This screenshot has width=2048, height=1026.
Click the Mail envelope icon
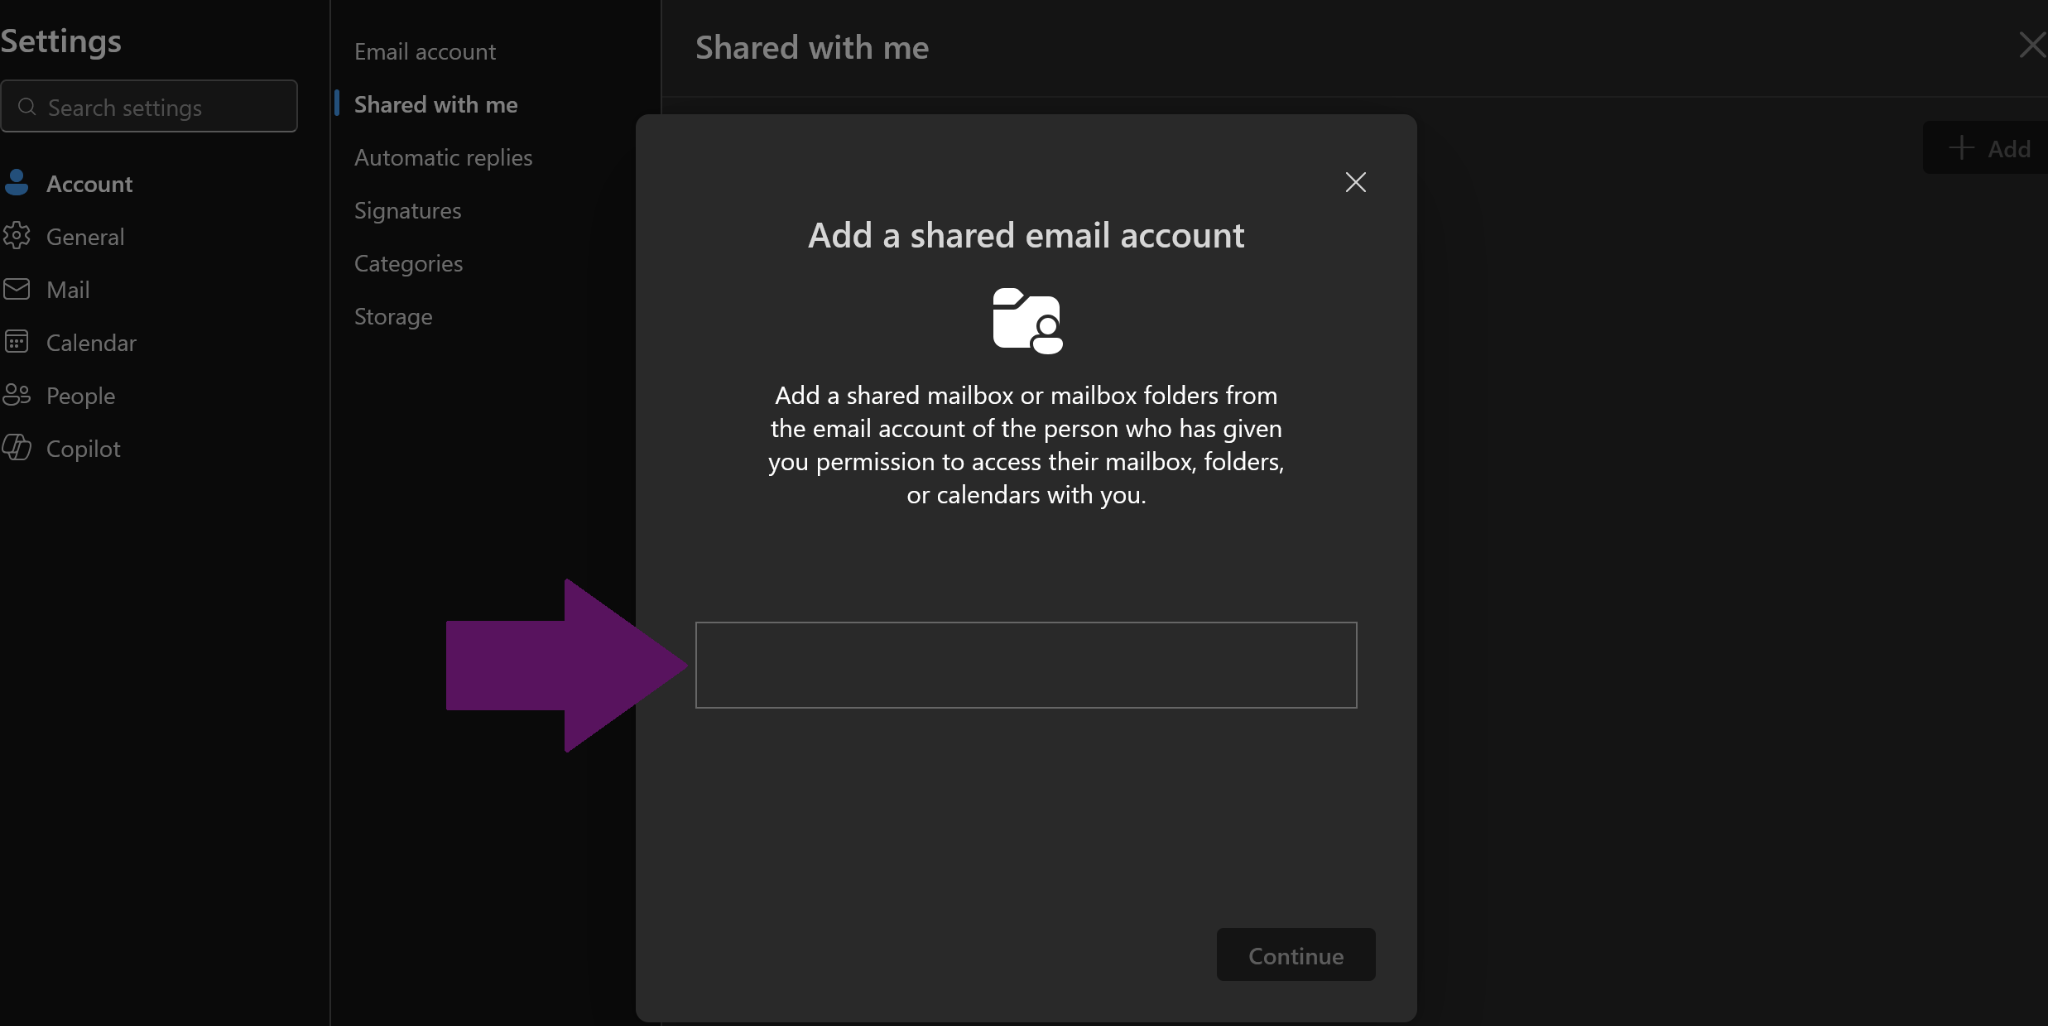16,289
